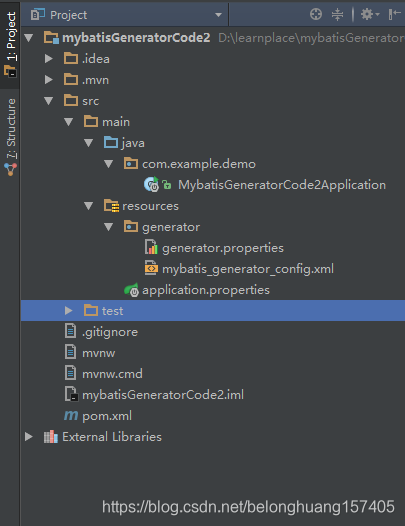Select the pom.xml file name
The width and height of the screenshot is (405, 526).
point(107,416)
